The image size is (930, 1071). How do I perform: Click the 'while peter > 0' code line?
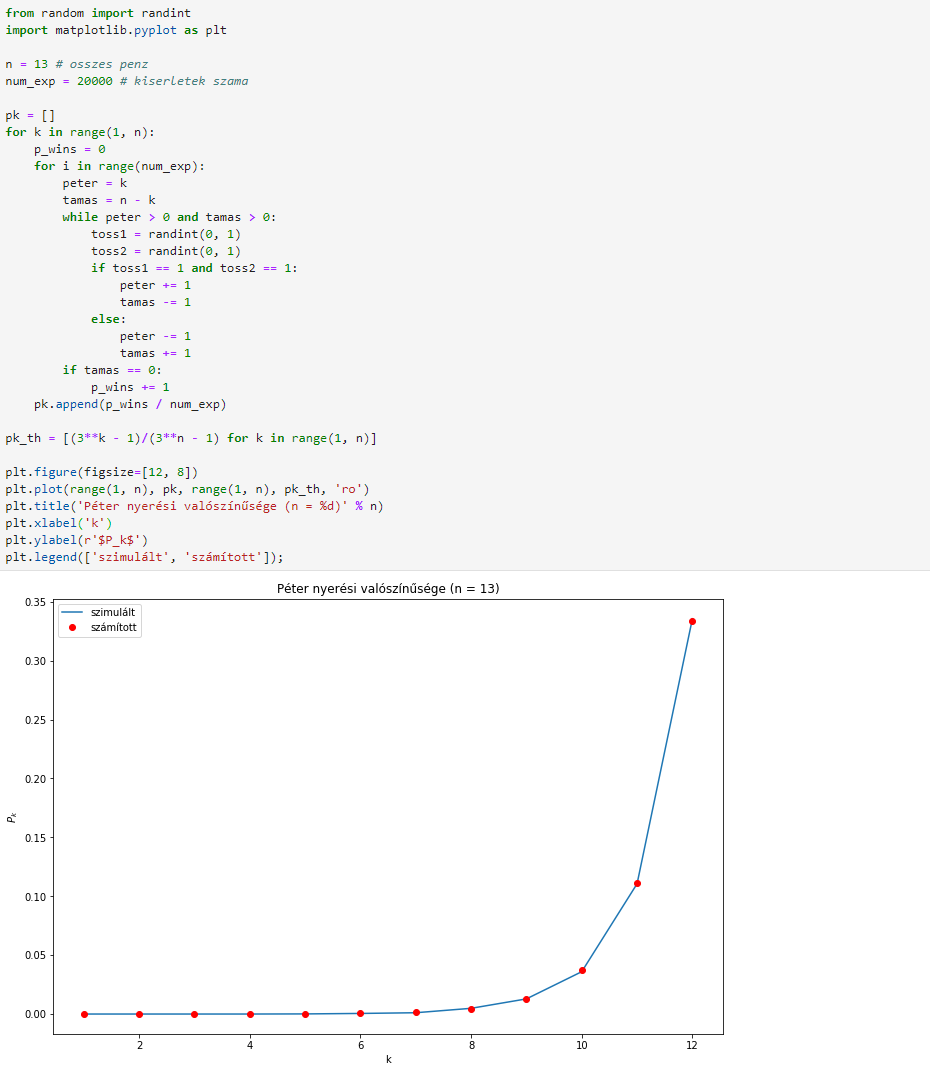point(169,217)
